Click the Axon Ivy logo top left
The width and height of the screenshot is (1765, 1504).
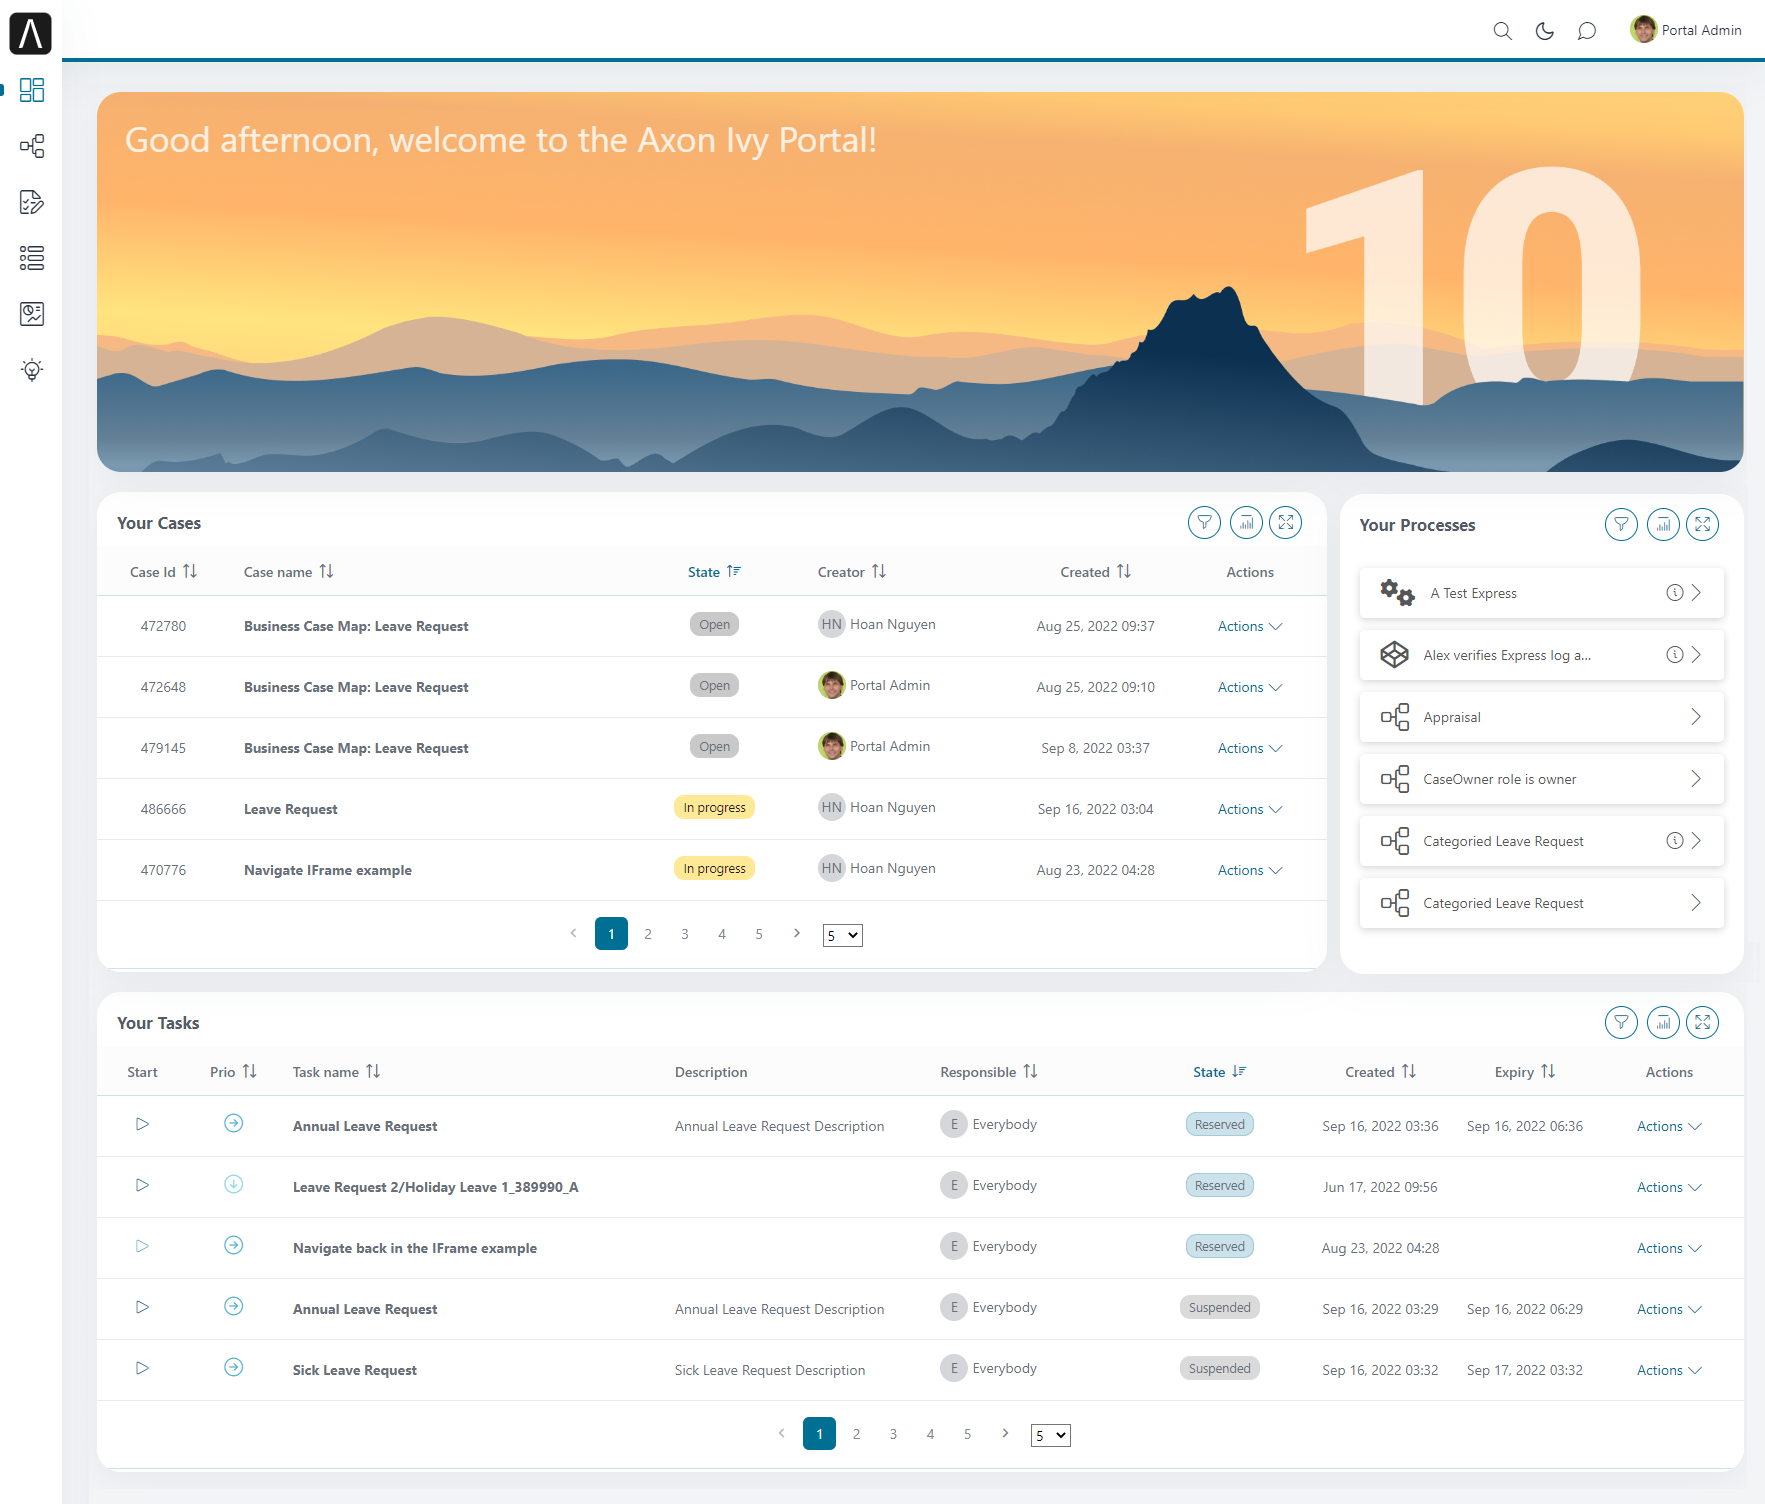point(31,33)
